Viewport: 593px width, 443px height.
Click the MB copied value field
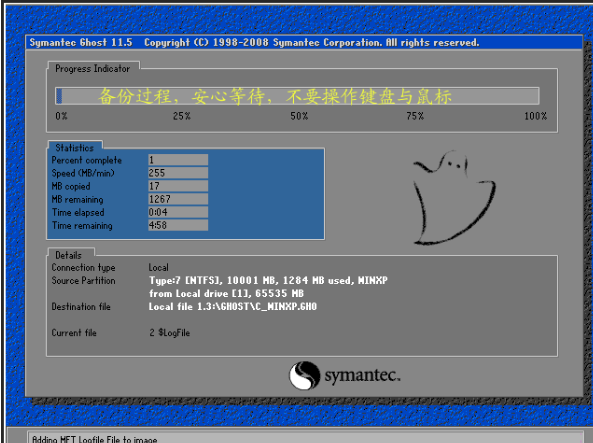(x=178, y=186)
